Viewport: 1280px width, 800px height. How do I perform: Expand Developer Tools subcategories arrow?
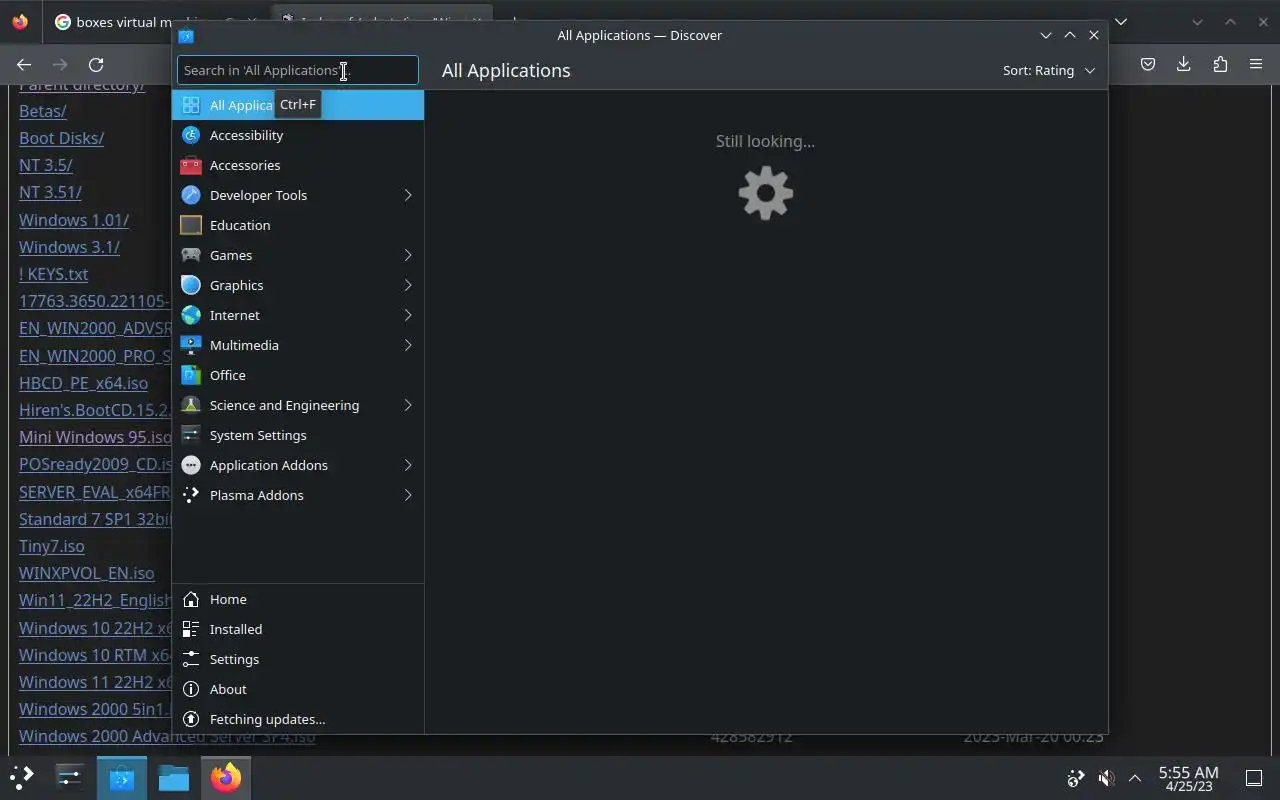[x=408, y=195]
